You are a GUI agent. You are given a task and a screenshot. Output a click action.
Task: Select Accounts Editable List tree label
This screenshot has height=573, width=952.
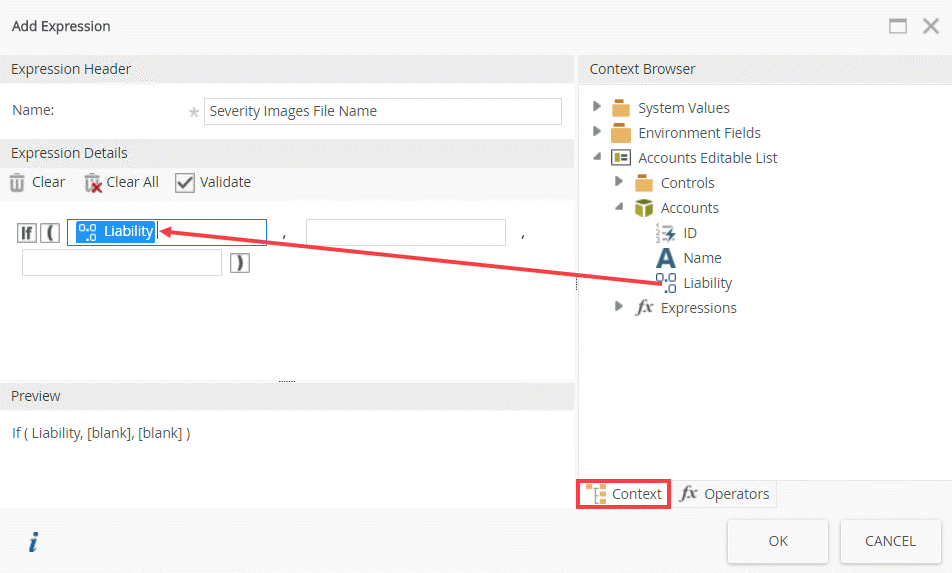point(707,158)
